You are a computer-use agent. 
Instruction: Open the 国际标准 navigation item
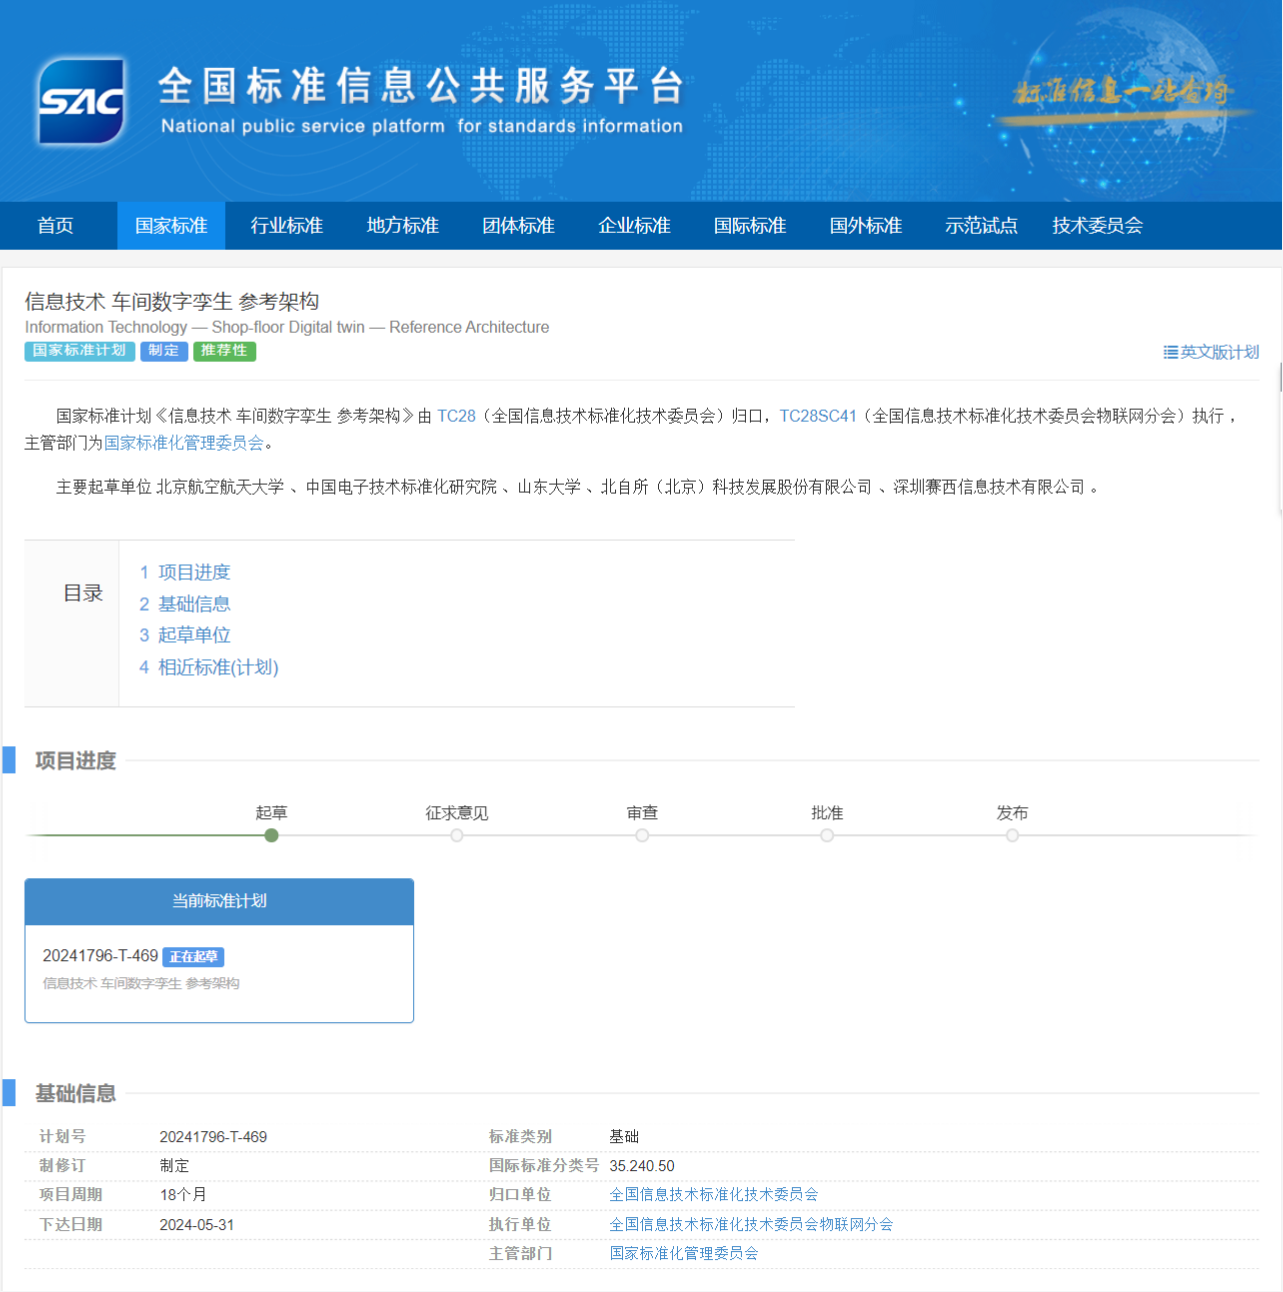click(749, 226)
